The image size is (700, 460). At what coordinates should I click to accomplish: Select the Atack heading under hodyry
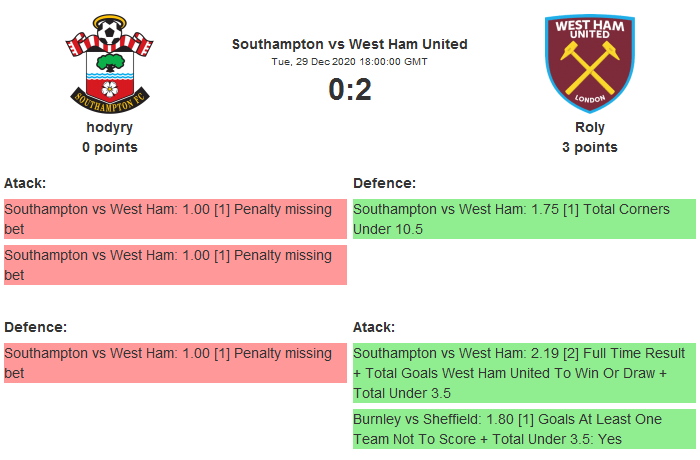pyautogui.click(x=25, y=183)
